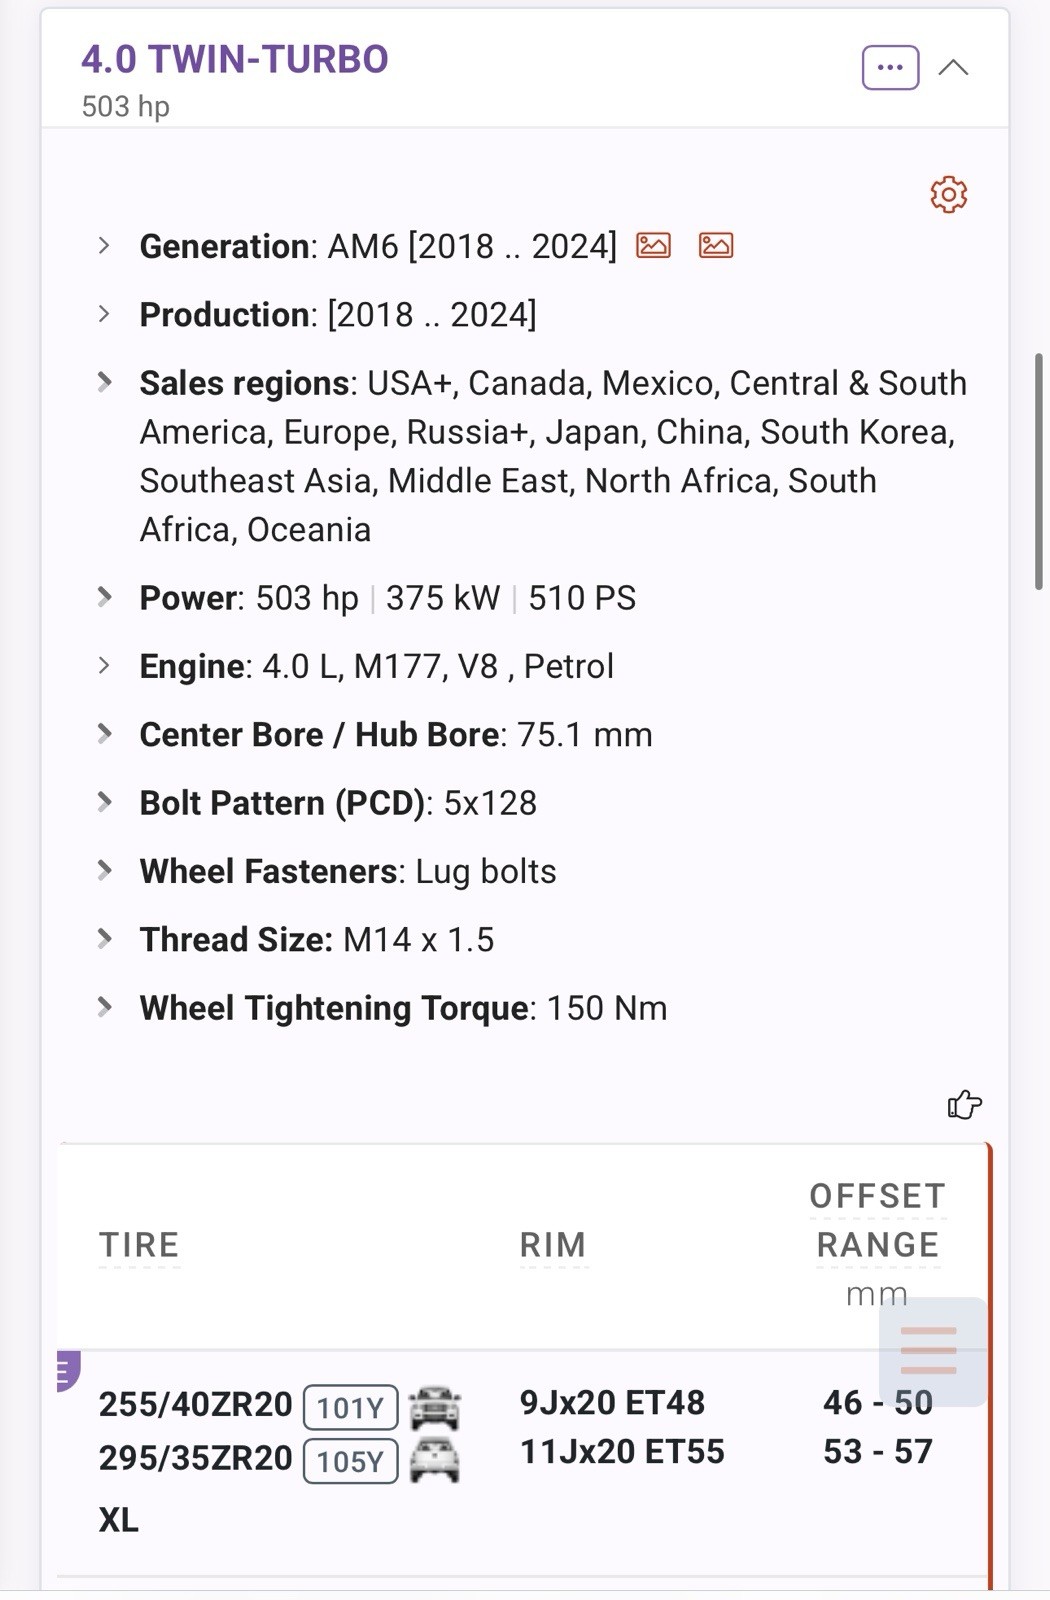The image size is (1050, 1600).
Task: Click the purple list badge icon
Action: point(67,1371)
